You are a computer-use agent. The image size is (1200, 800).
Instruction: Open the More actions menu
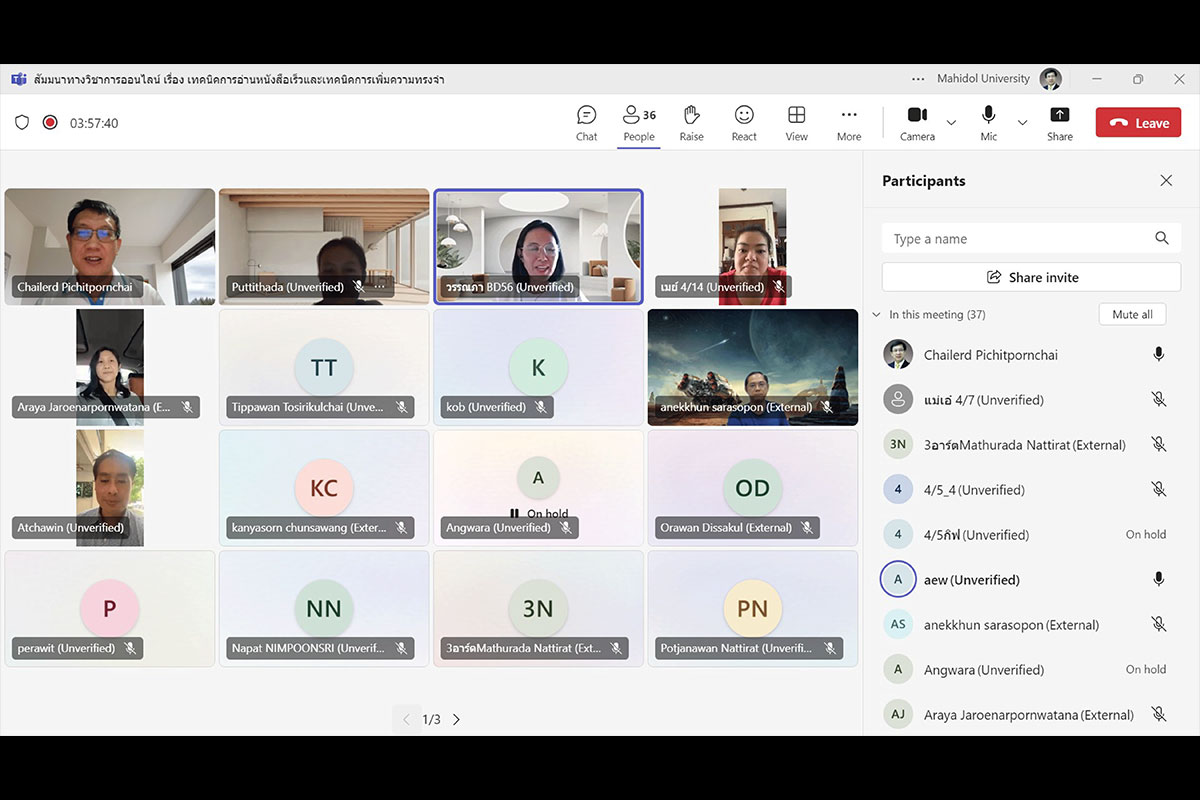[x=849, y=123]
